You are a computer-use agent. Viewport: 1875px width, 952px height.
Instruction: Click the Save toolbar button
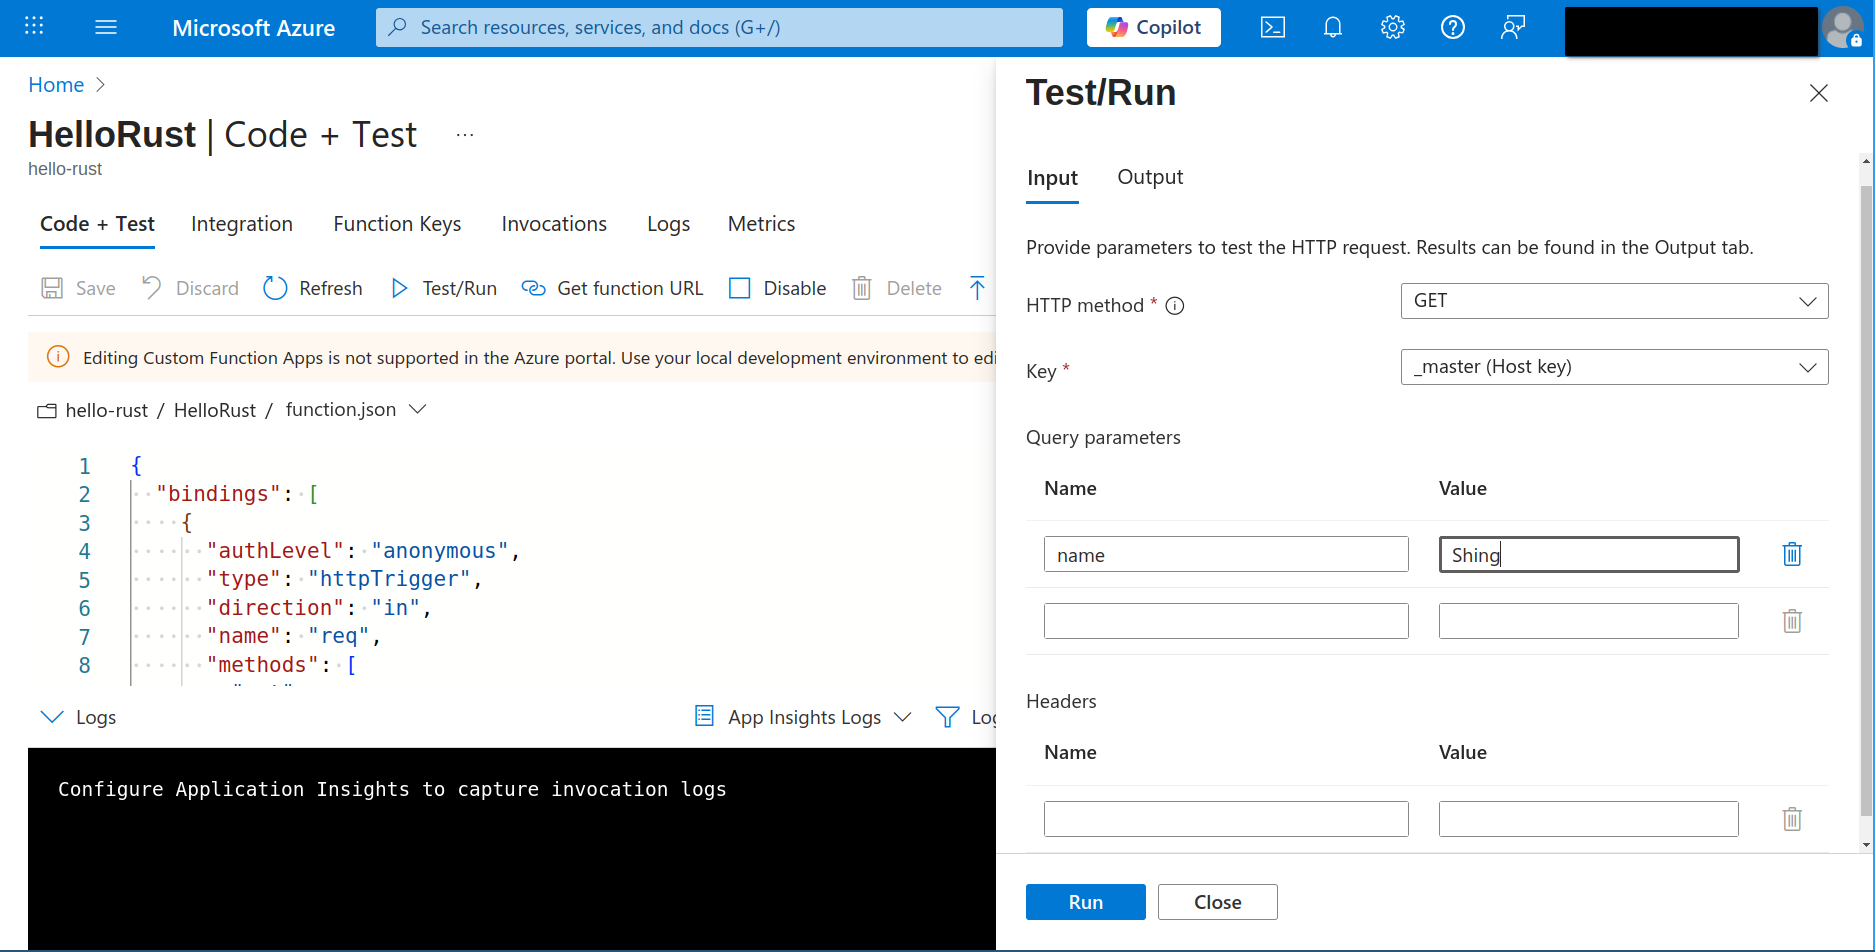[x=78, y=288]
